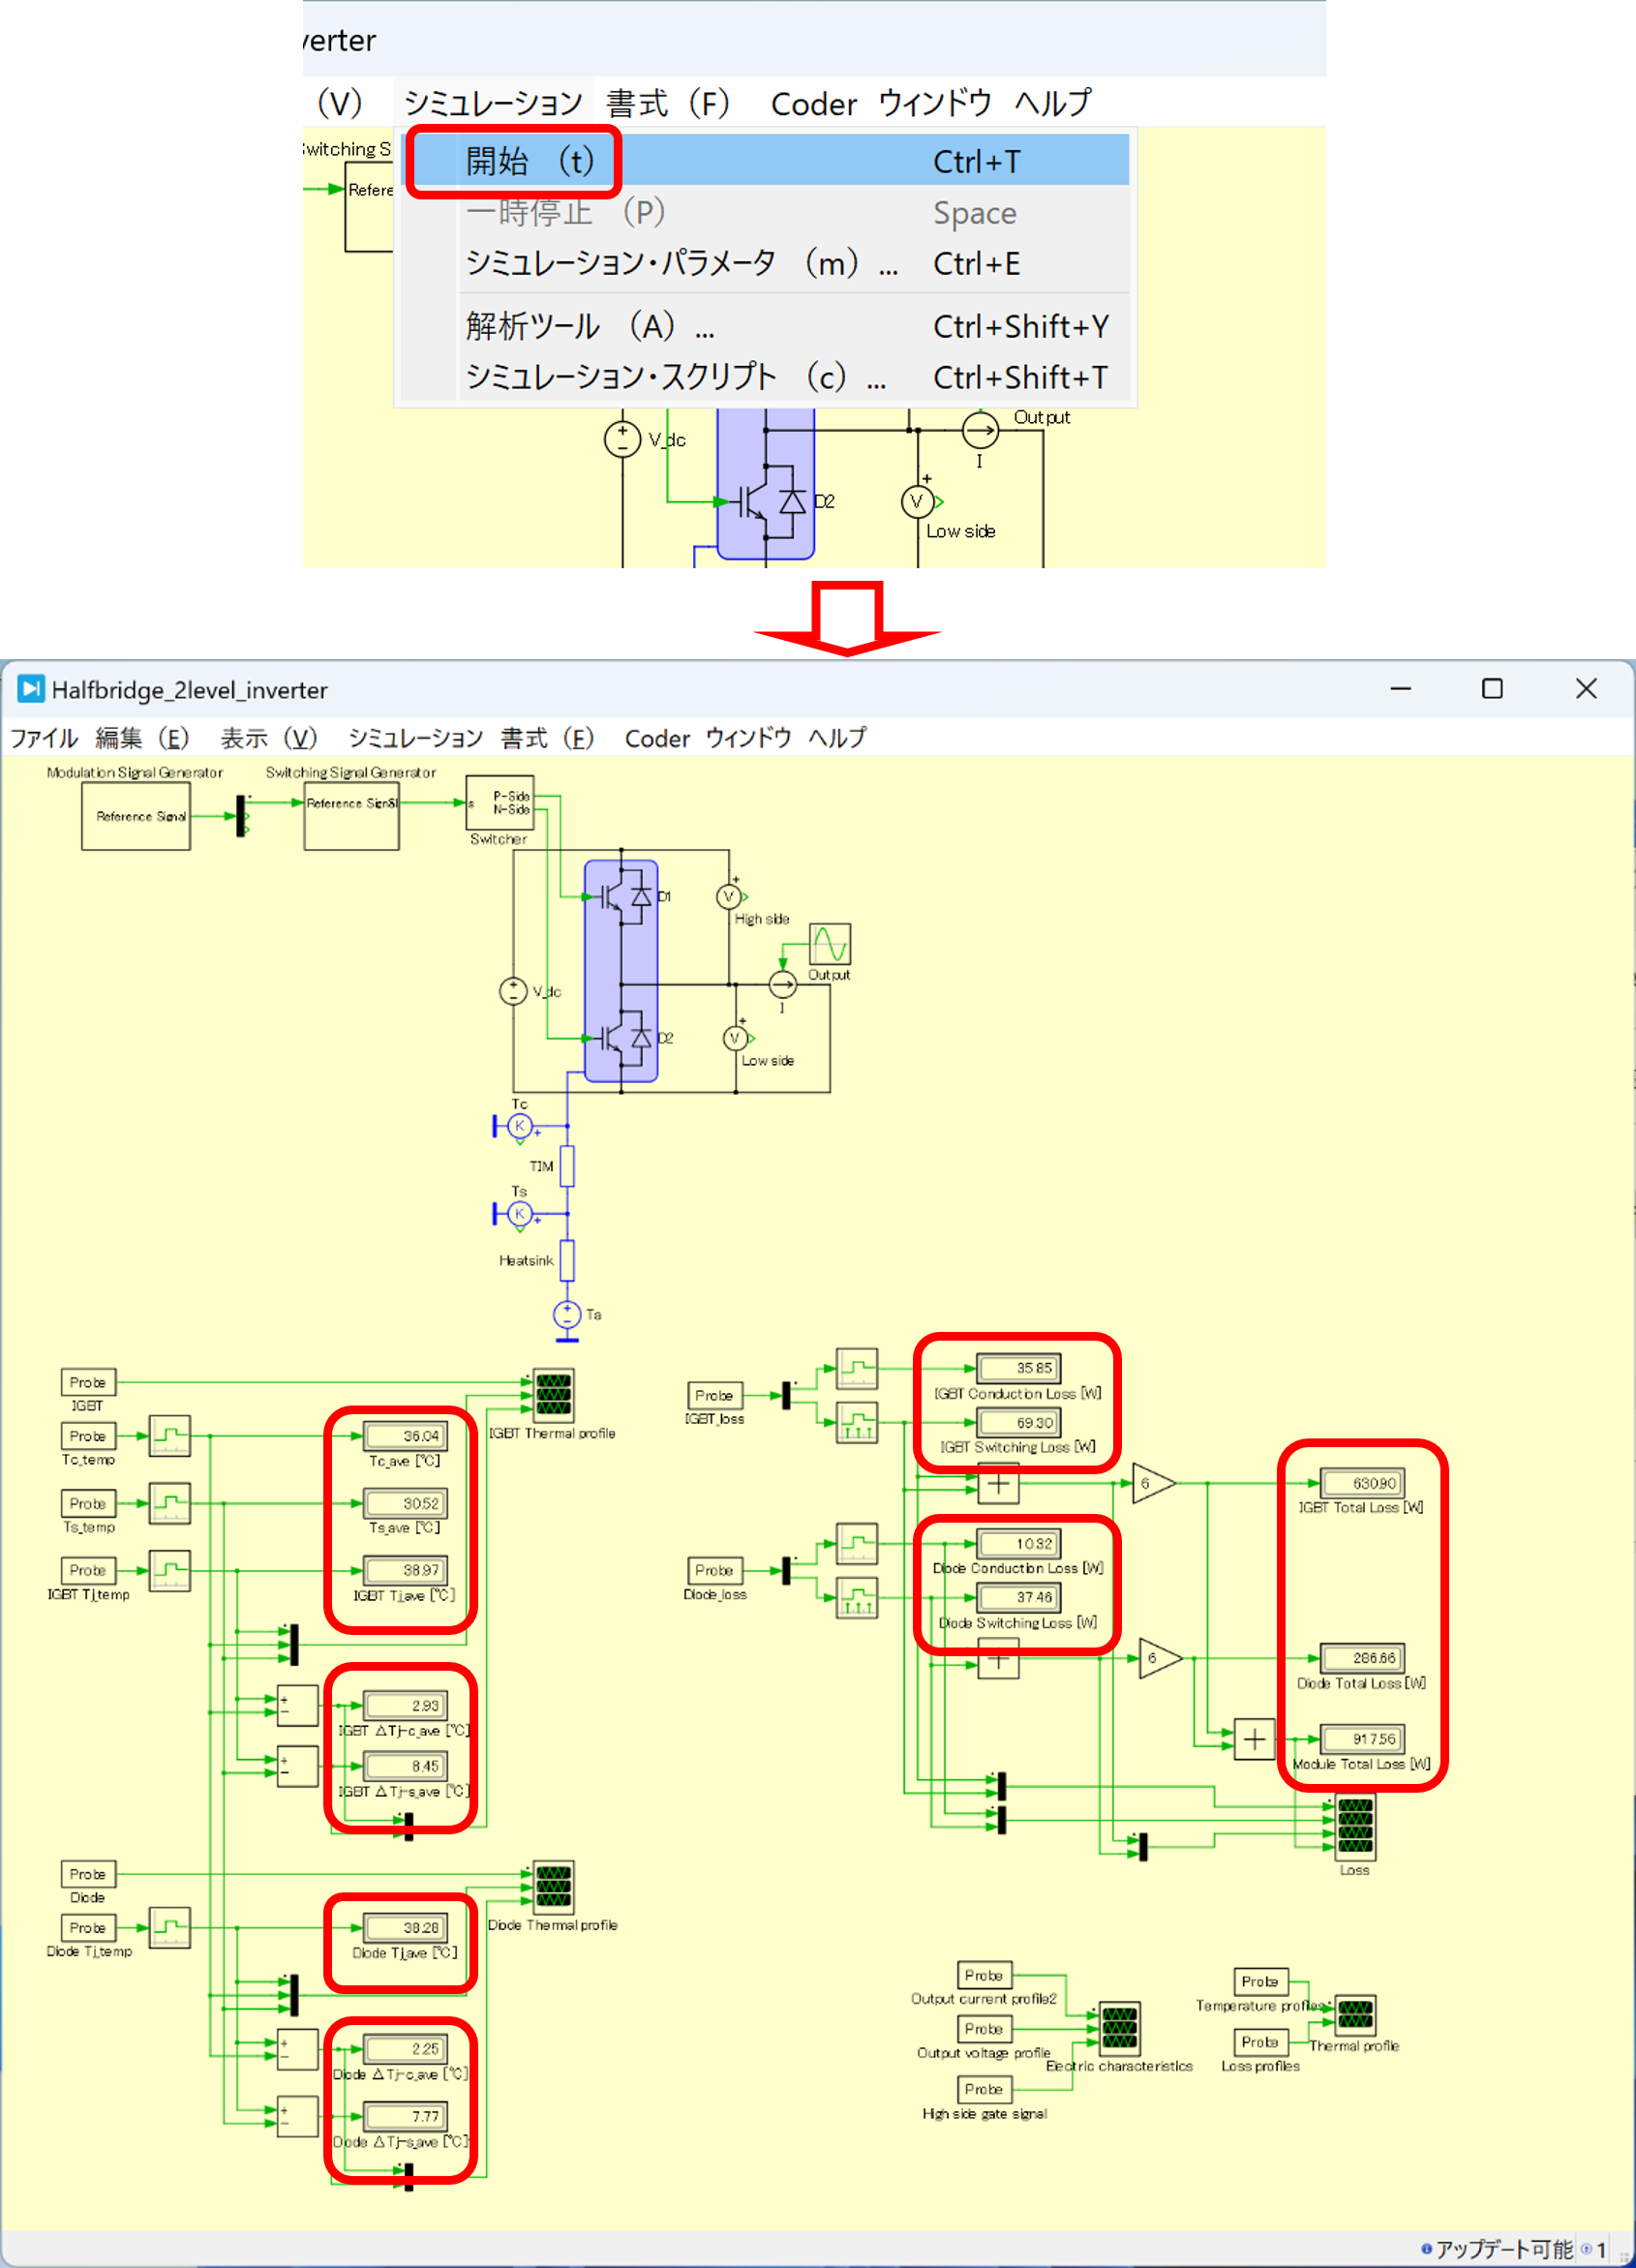Select the Output sine wave scope icon

pos(829,944)
